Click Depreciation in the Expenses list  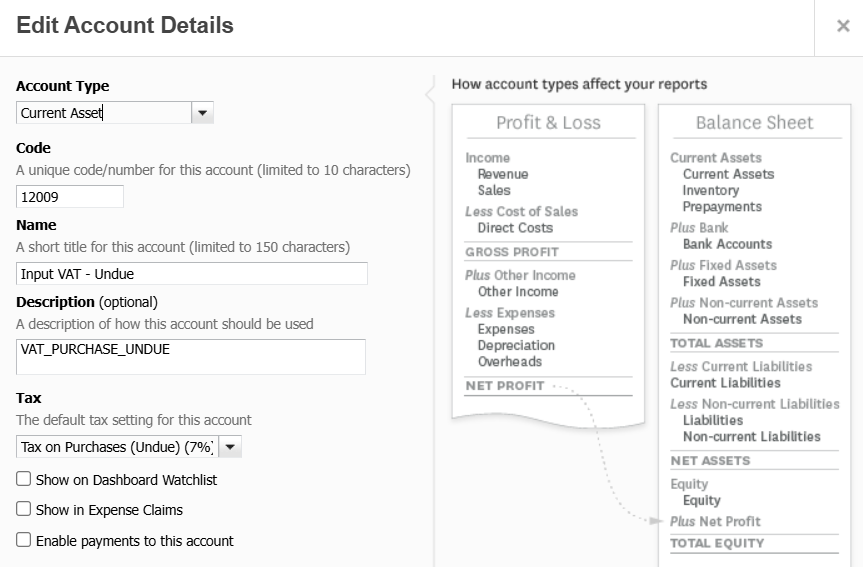pos(516,345)
